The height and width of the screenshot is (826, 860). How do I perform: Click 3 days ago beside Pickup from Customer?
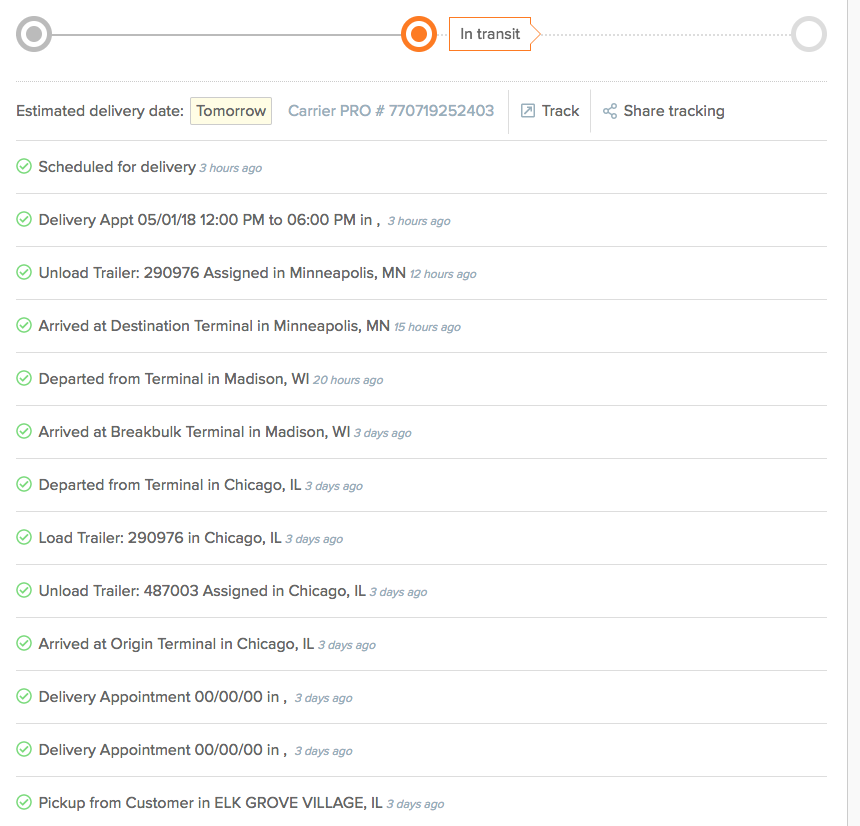tap(415, 804)
